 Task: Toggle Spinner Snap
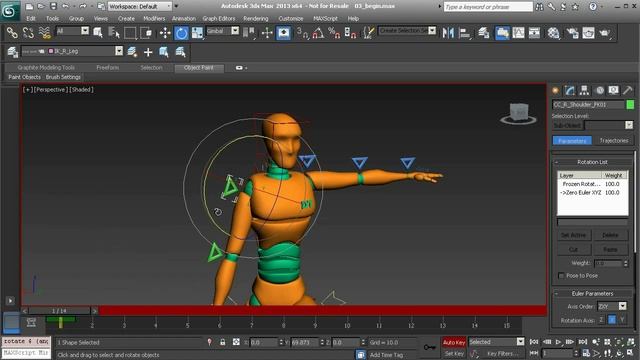[x=350, y=32]
